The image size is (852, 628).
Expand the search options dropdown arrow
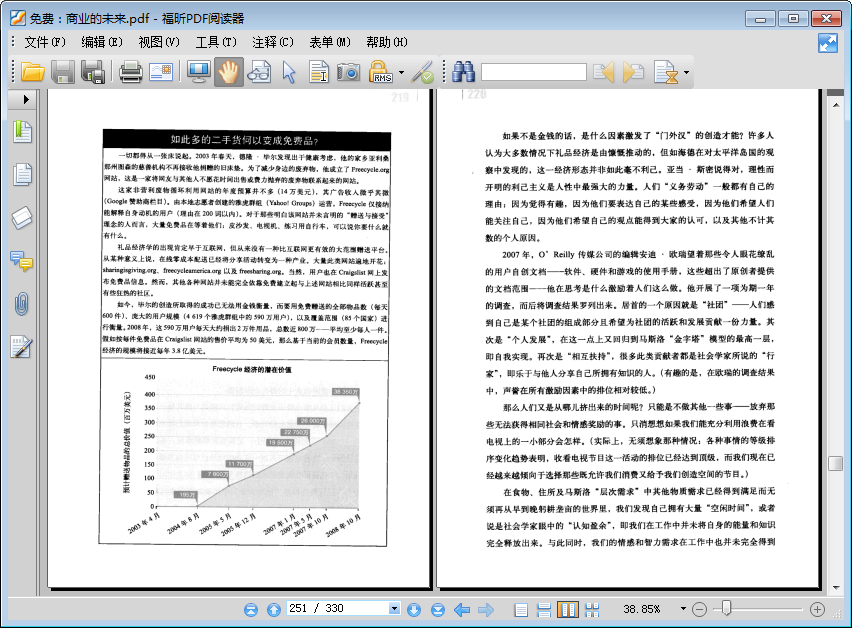tap(686, 72)
